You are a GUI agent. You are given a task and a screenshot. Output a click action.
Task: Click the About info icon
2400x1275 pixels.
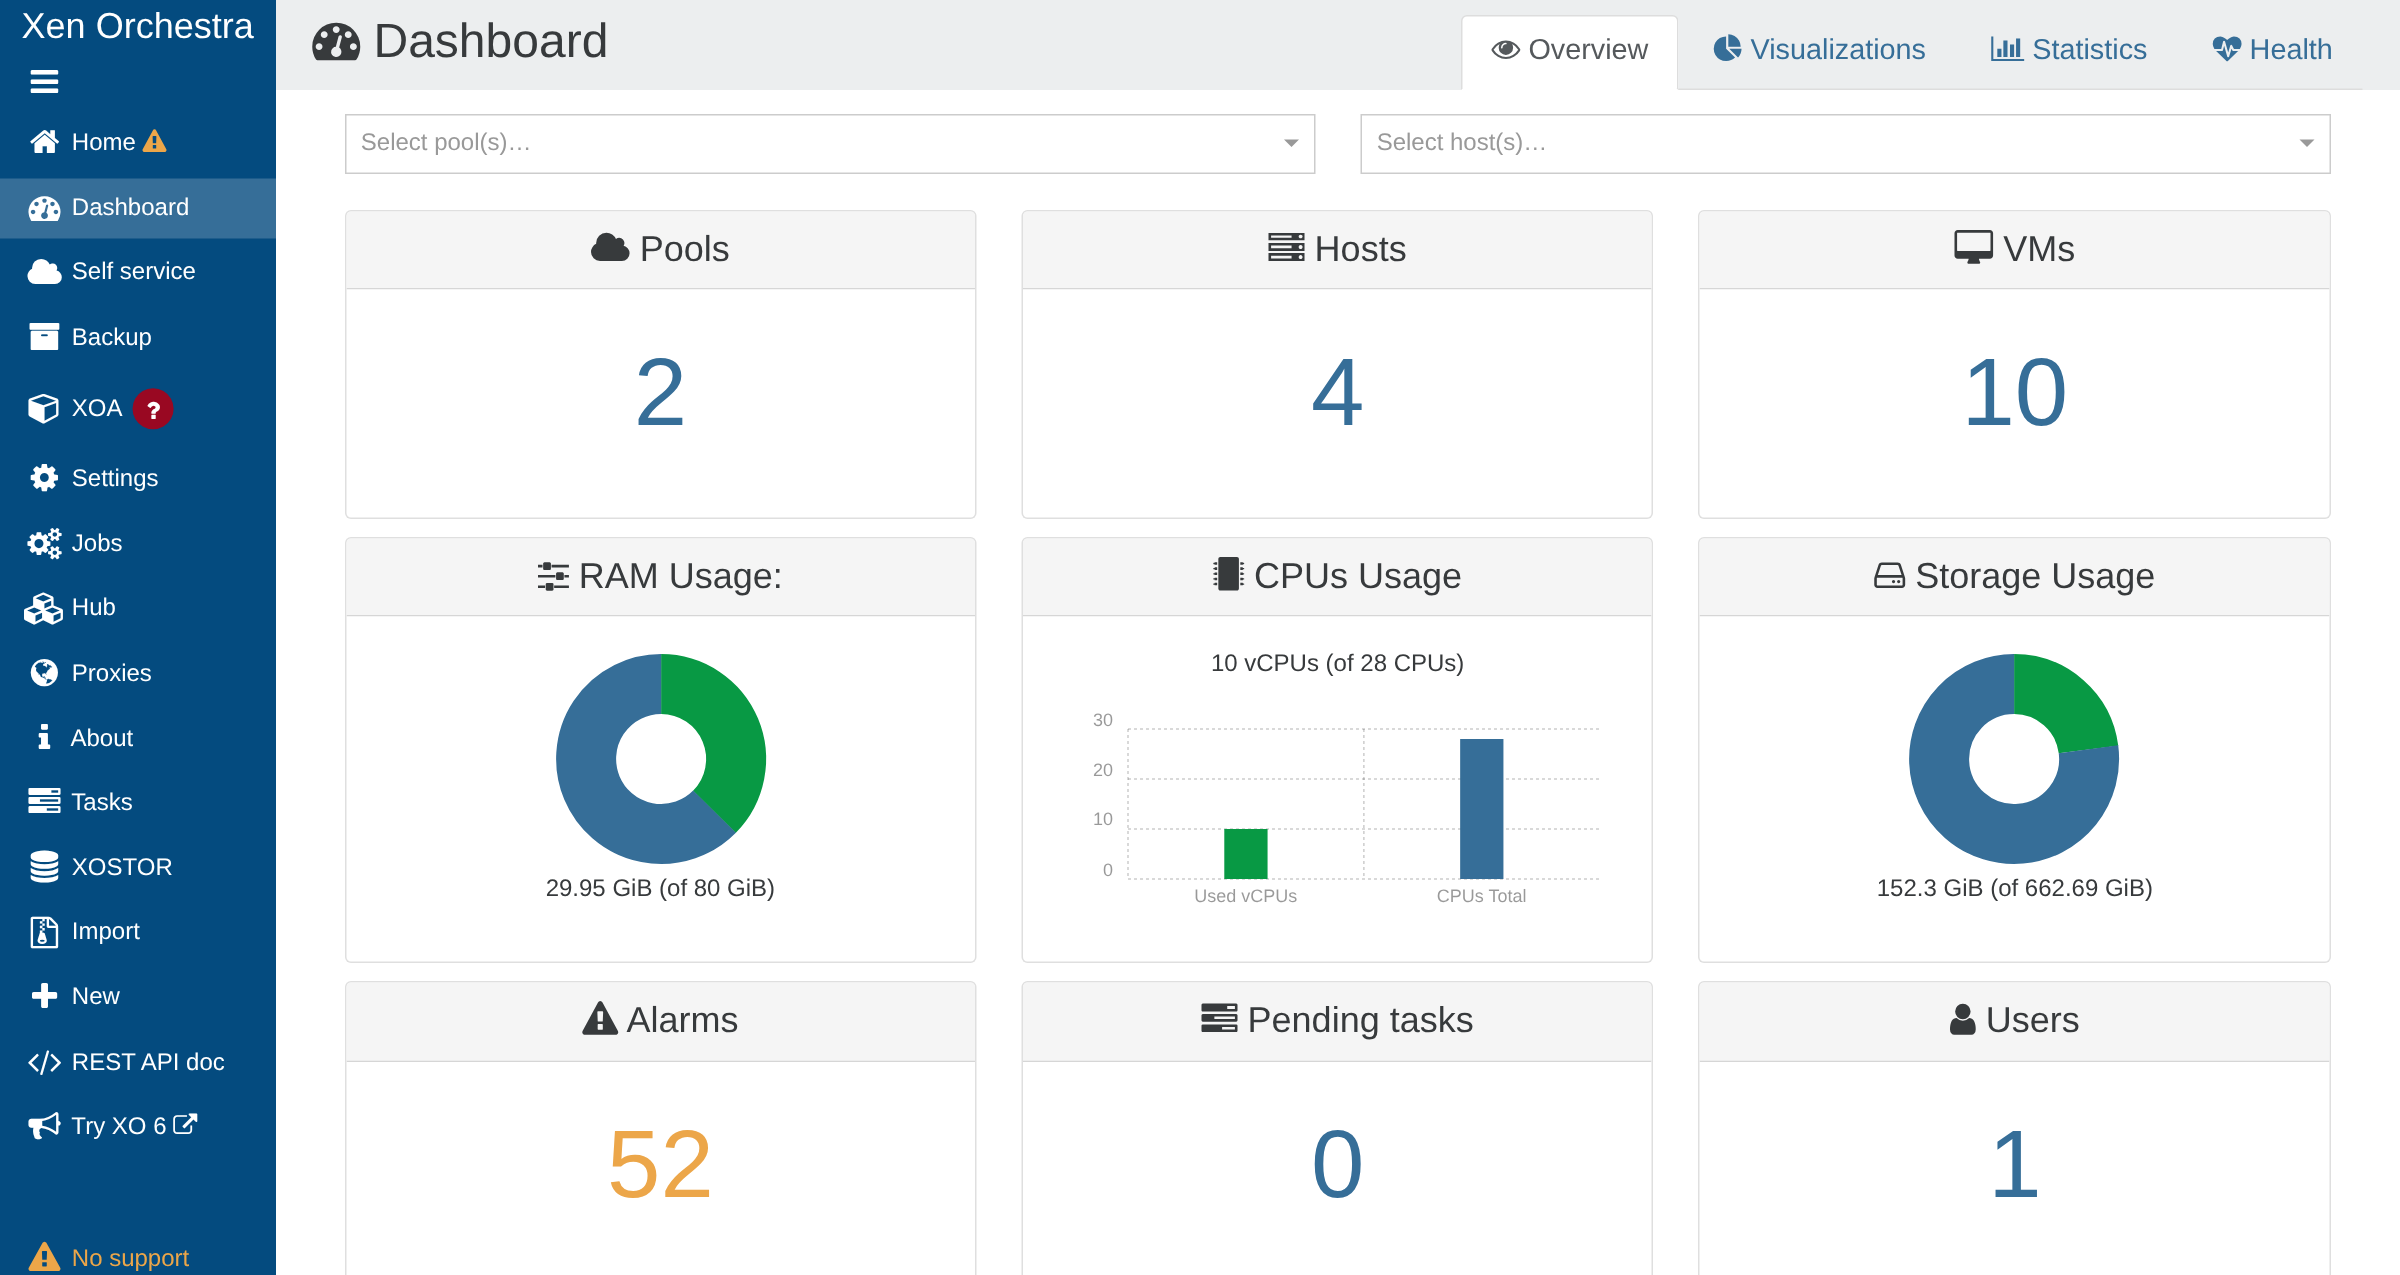coord(43,737)
